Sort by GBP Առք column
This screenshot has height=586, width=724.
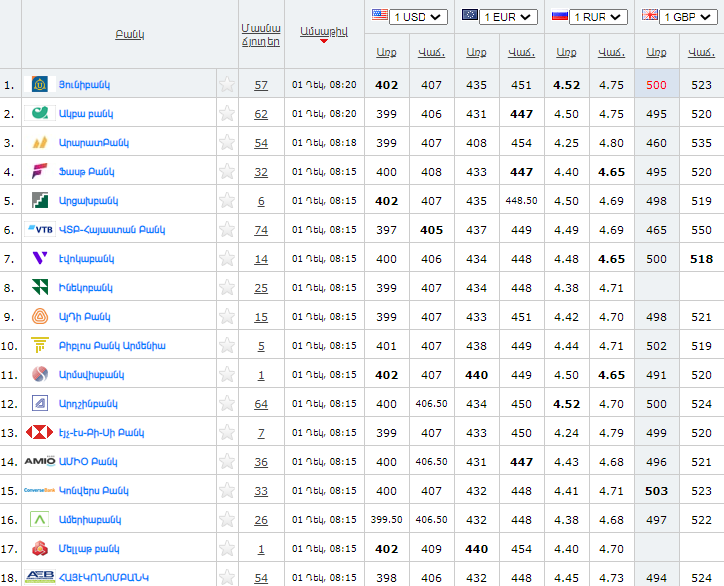[x=656, y=52]
